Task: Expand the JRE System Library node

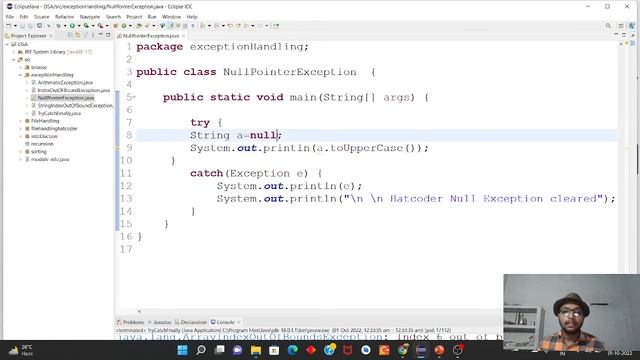Action: [x=14, y=52]
